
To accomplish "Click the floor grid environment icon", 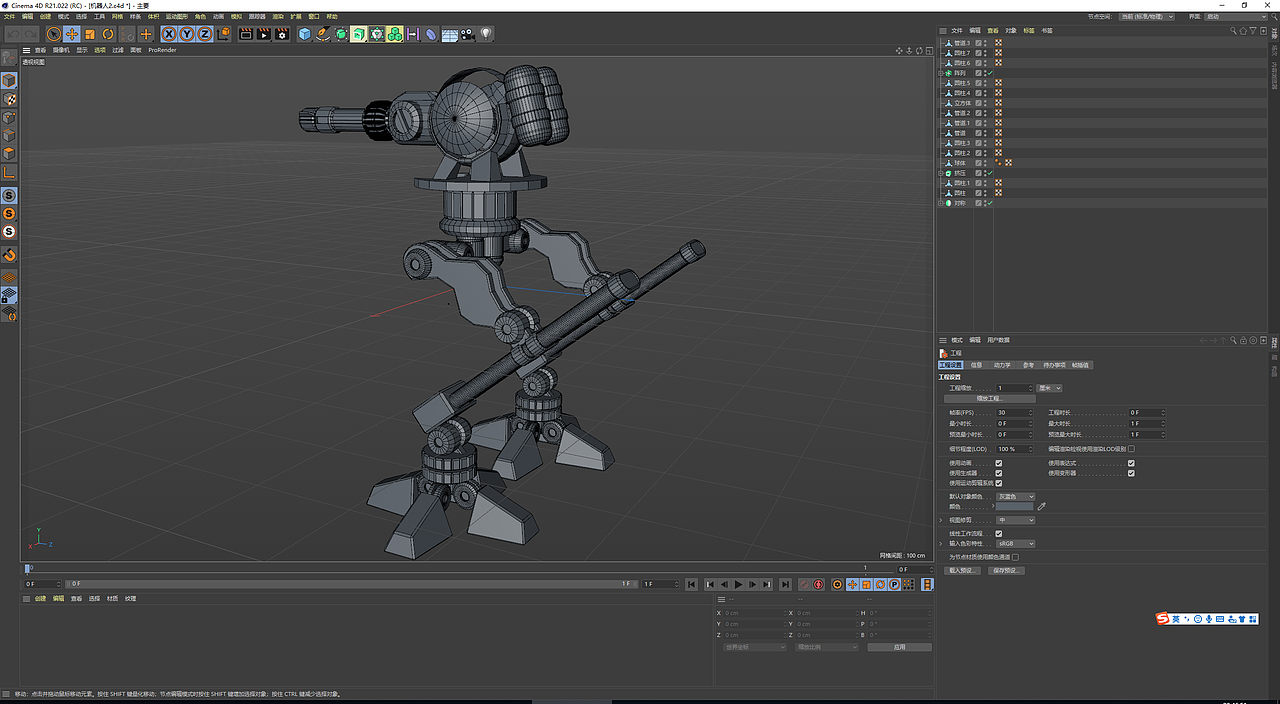I will click(x=449, y=34).
